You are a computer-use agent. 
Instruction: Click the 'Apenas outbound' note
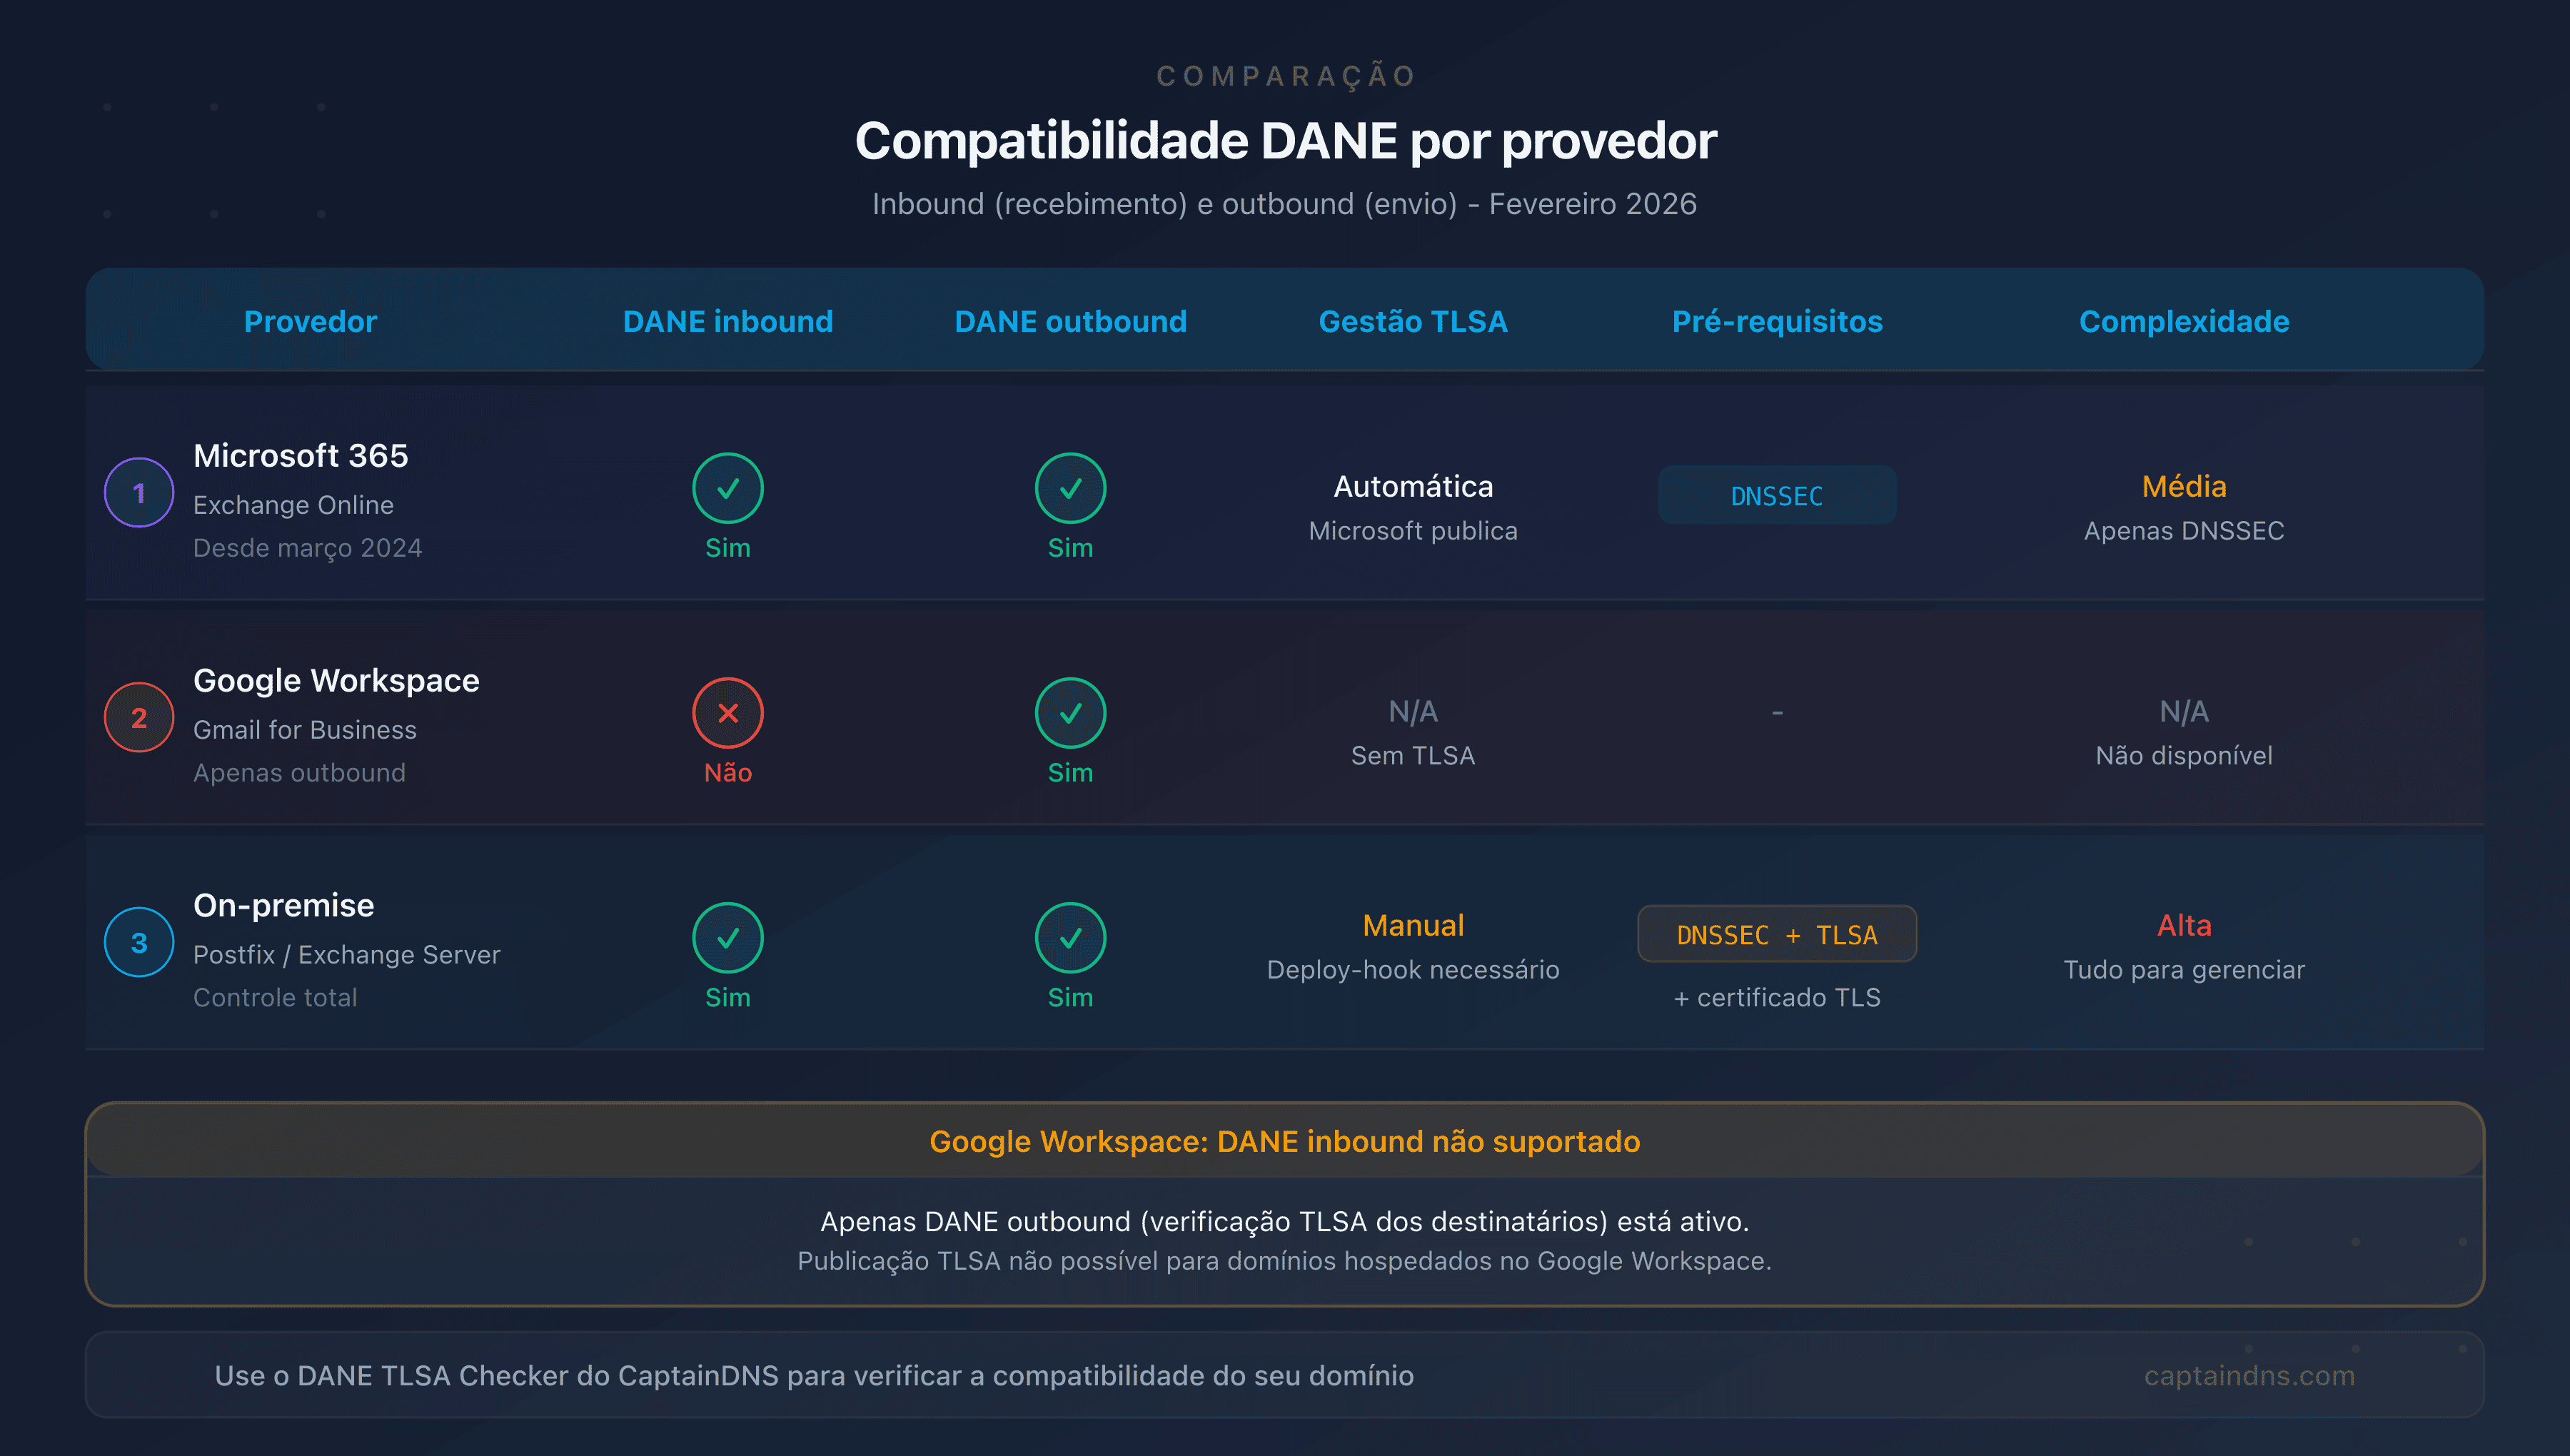tap(299, 773)
